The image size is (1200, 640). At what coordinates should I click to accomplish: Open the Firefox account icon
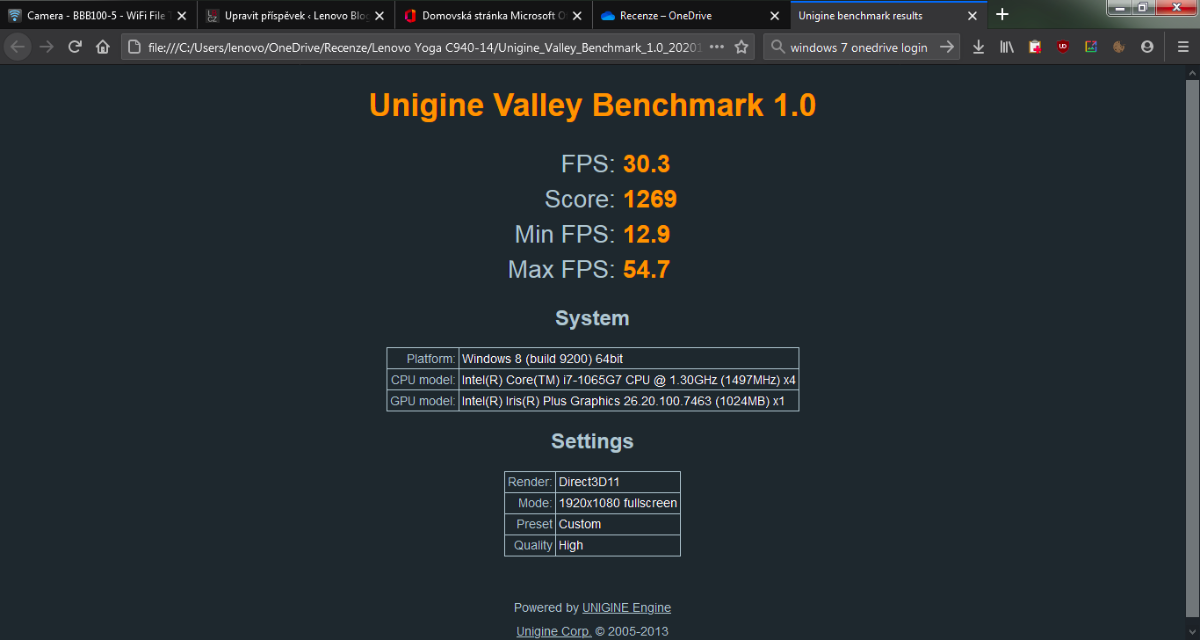pos(1147,47)
